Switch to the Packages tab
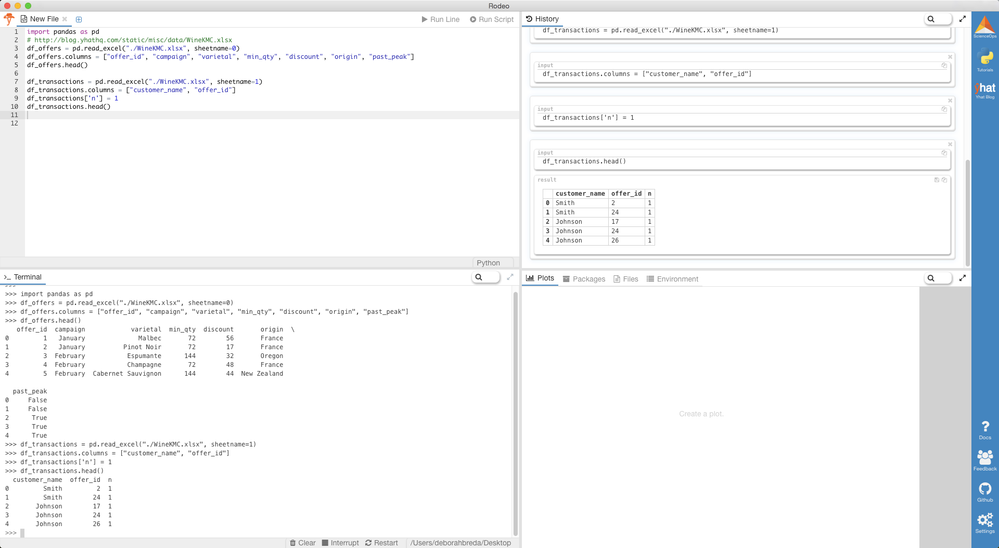 click(x=584, y=279)
